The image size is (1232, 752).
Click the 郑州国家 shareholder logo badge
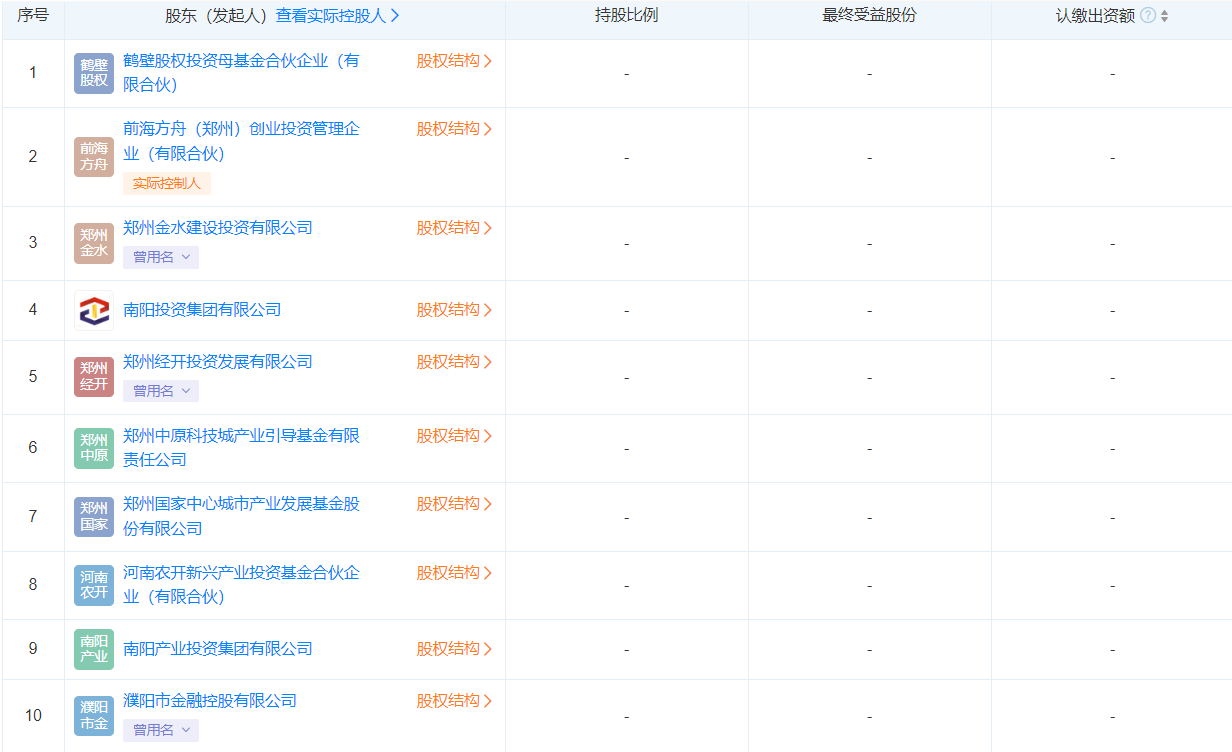[x=94, y=517]
